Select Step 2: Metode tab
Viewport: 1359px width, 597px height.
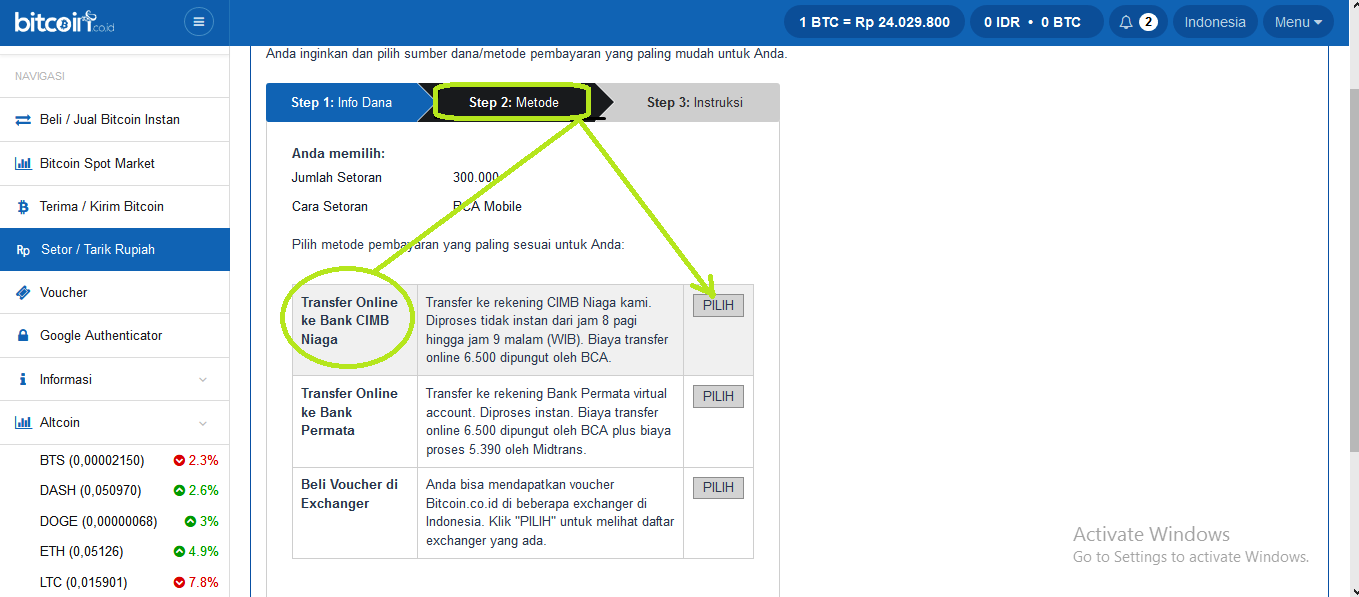(x=514, y=102)
